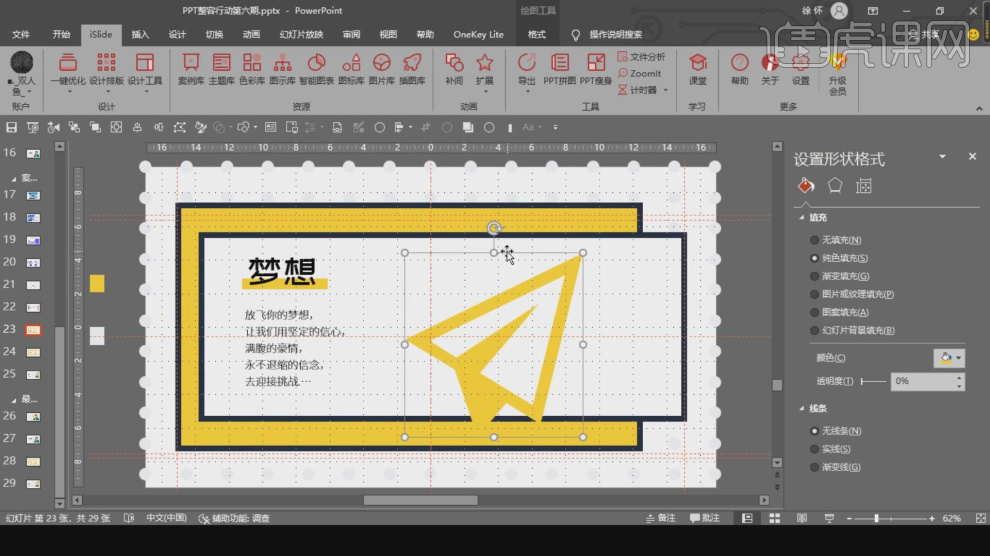Screen dimensions: 990x556
Task: Open the 图示库 diagram library
Action: pos(282,69)
